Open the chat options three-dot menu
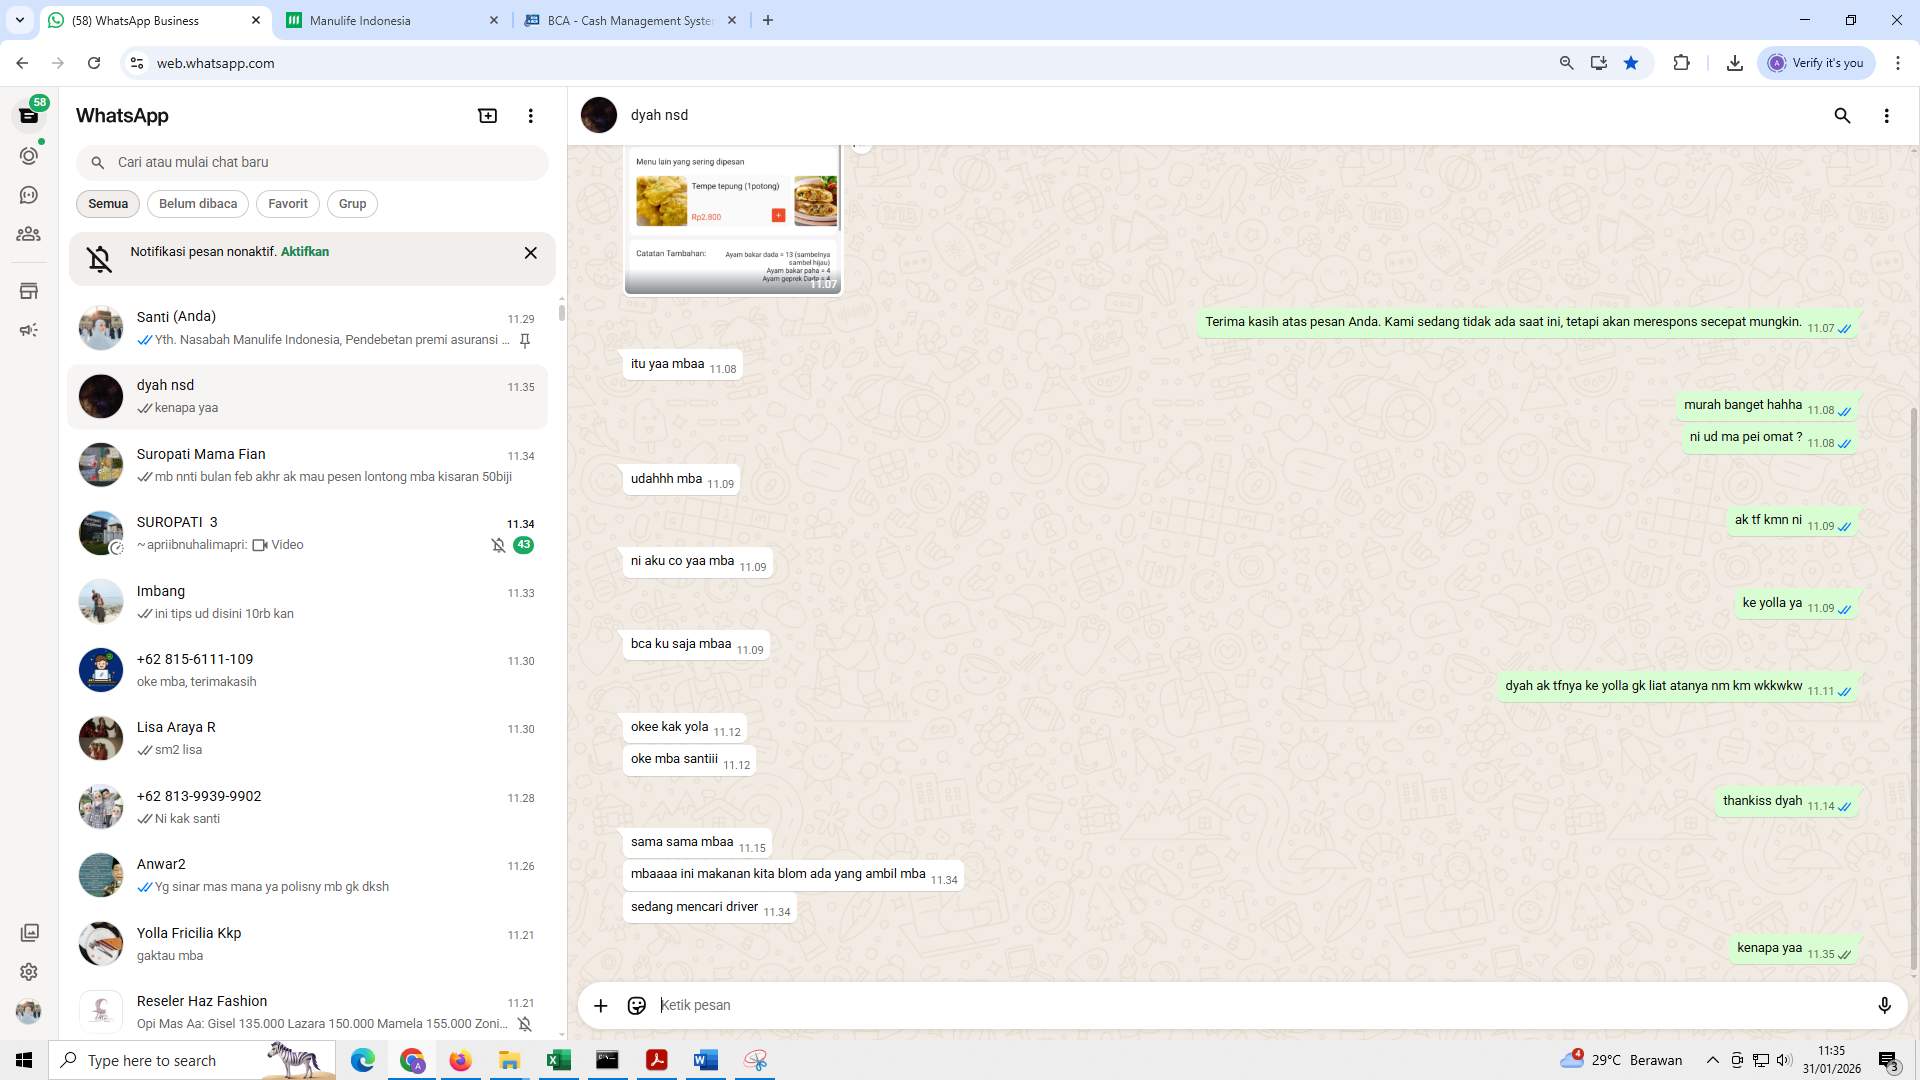The height and width of the screenshot is (1080, 1920). pos(1888,115)
